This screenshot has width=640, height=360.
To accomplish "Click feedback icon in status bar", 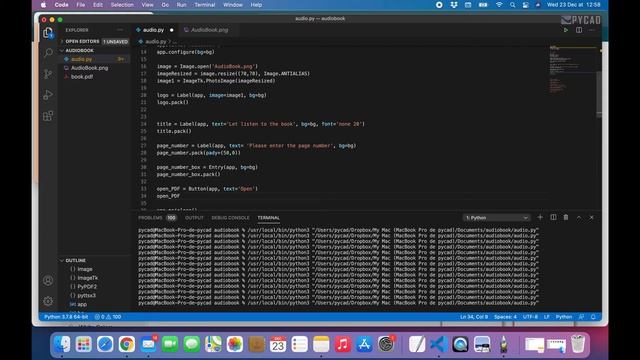I will tap(581, 317).
